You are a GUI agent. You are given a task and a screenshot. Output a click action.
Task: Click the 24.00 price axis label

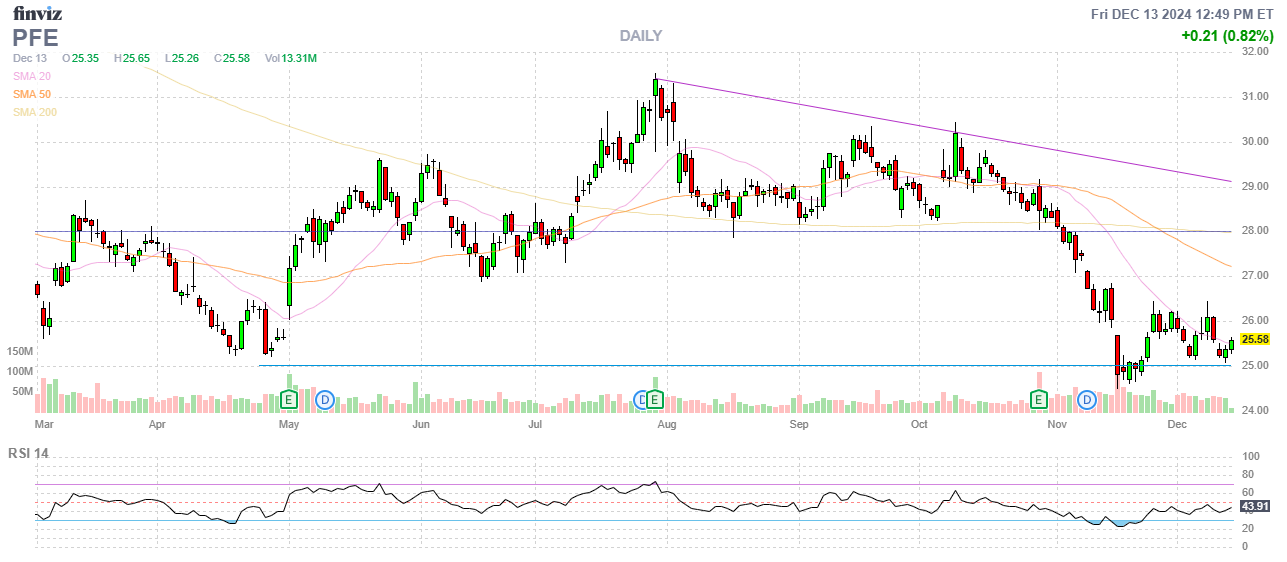(x=1255, y=410)
